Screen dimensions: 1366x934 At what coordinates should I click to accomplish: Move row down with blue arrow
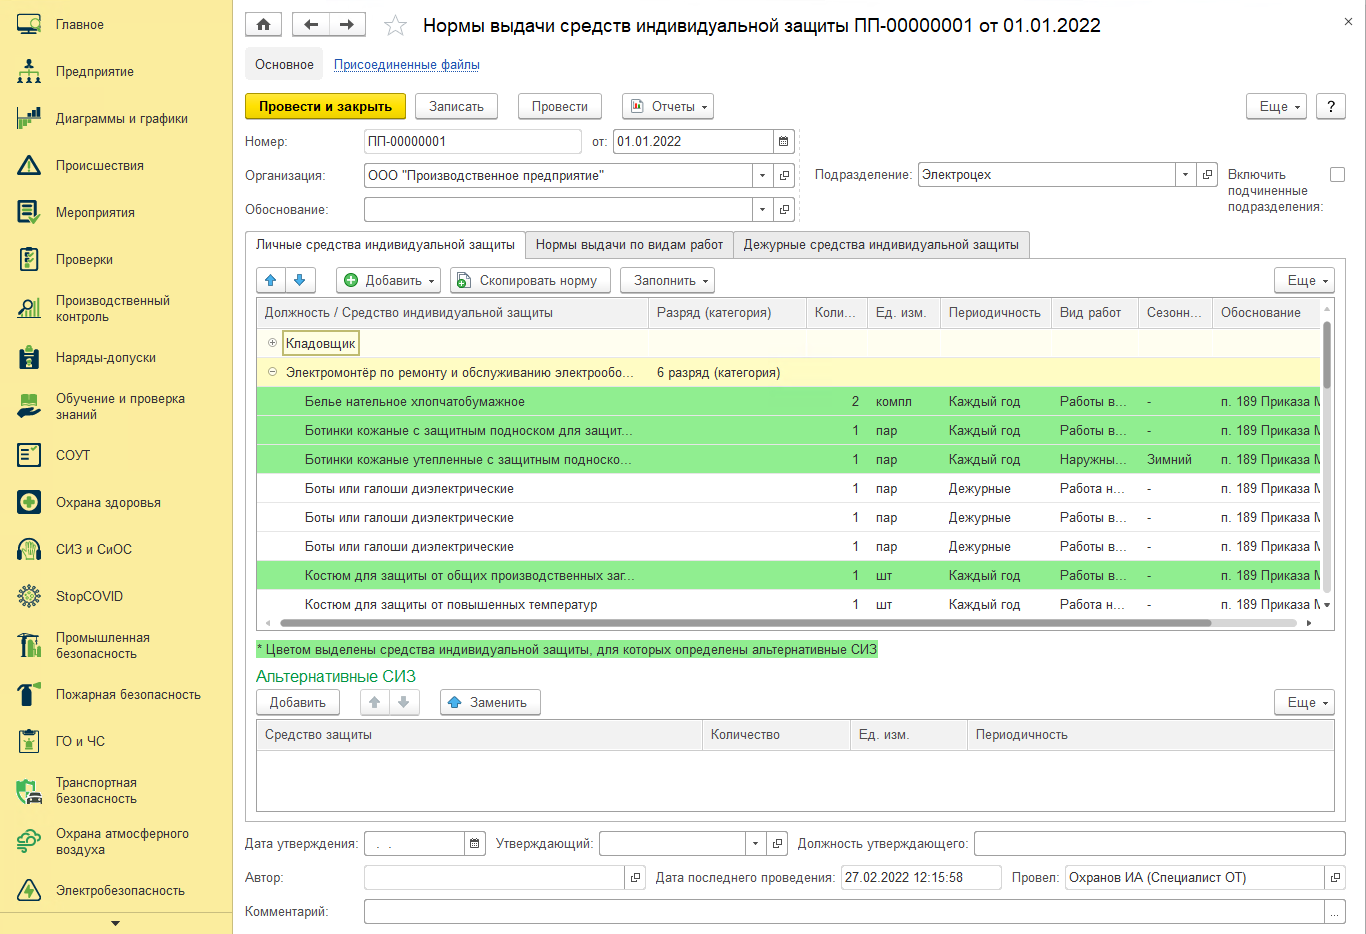point(300,281)
